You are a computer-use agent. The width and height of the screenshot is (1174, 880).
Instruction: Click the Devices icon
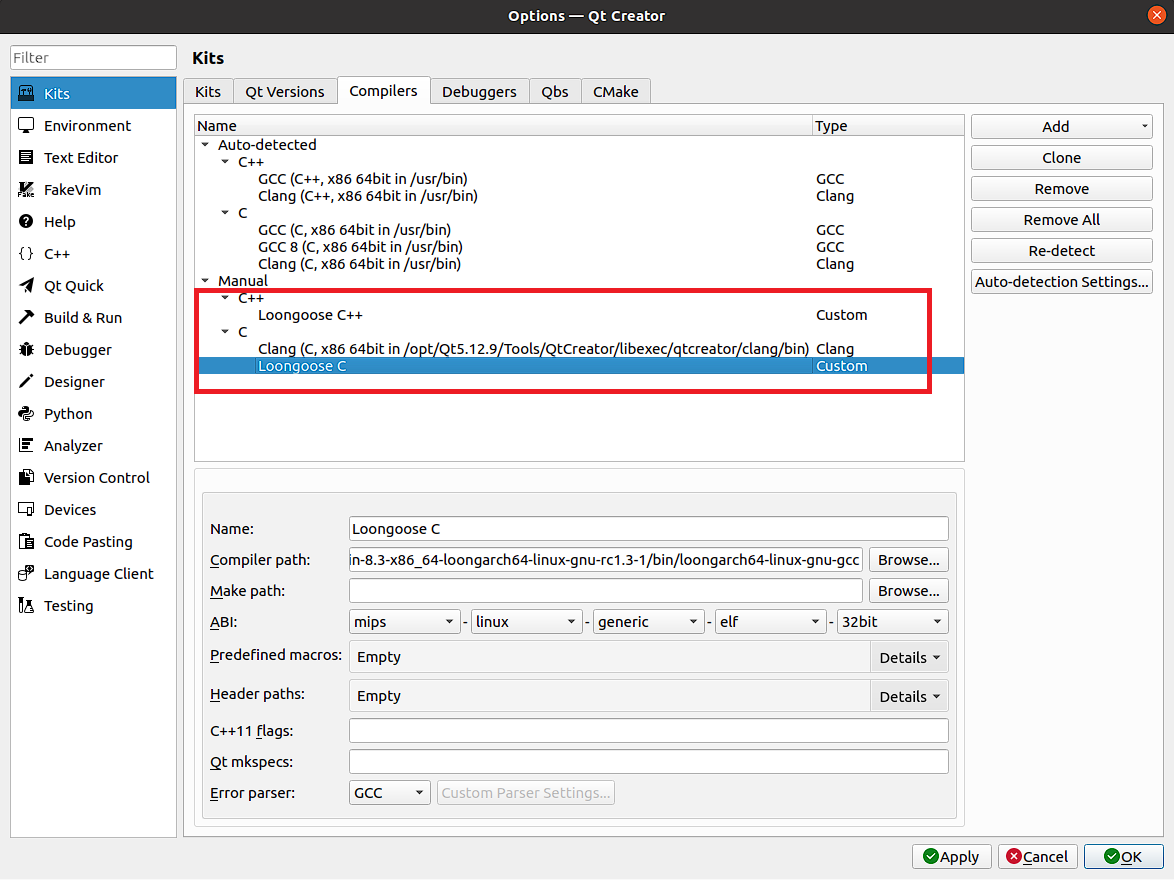[26, 509]
